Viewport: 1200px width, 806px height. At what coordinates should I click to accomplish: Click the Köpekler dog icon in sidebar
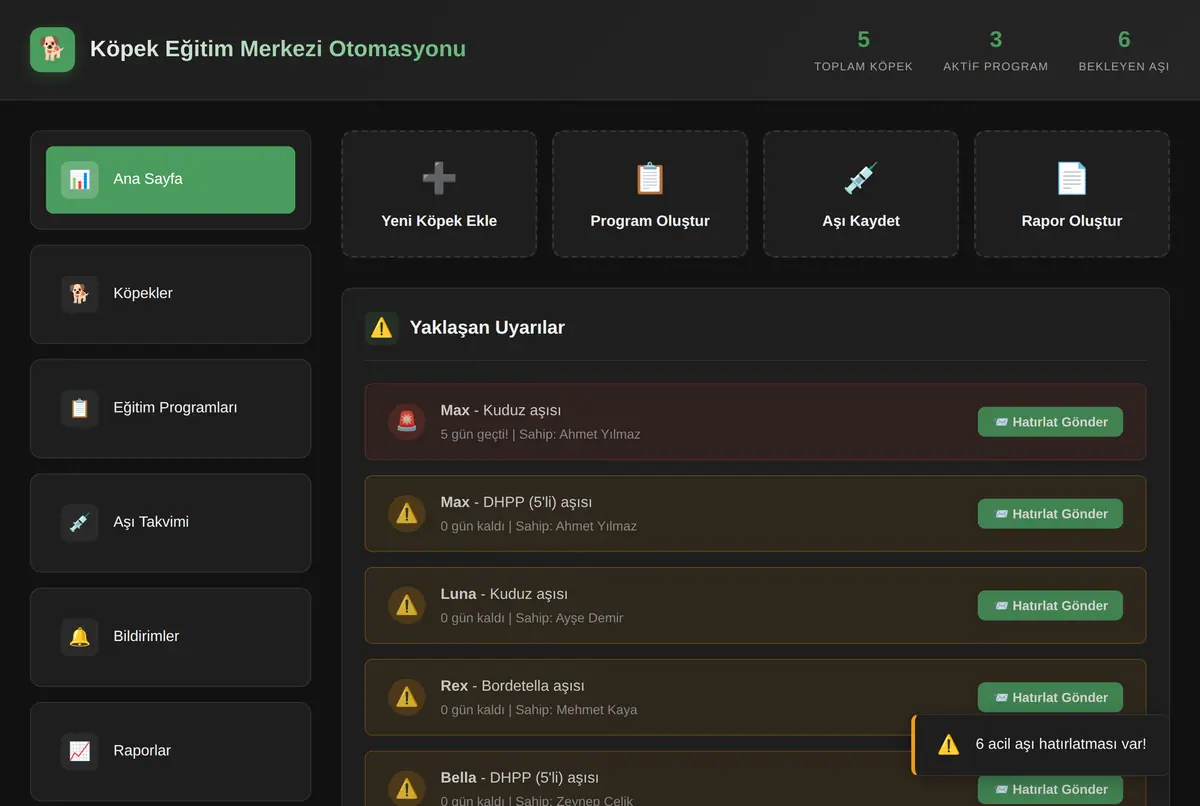click(80, 294)
